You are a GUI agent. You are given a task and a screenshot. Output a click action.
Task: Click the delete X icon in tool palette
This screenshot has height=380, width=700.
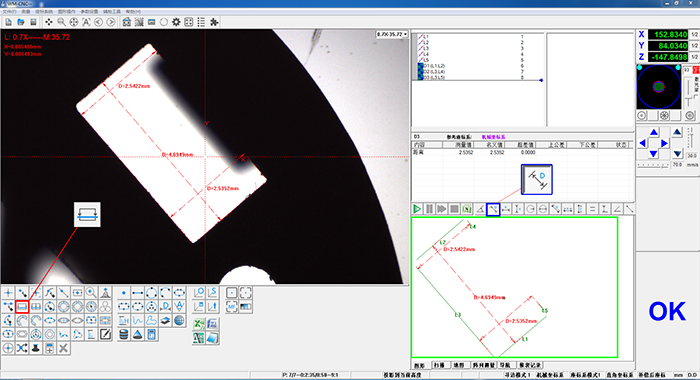(x=63, y=348)
